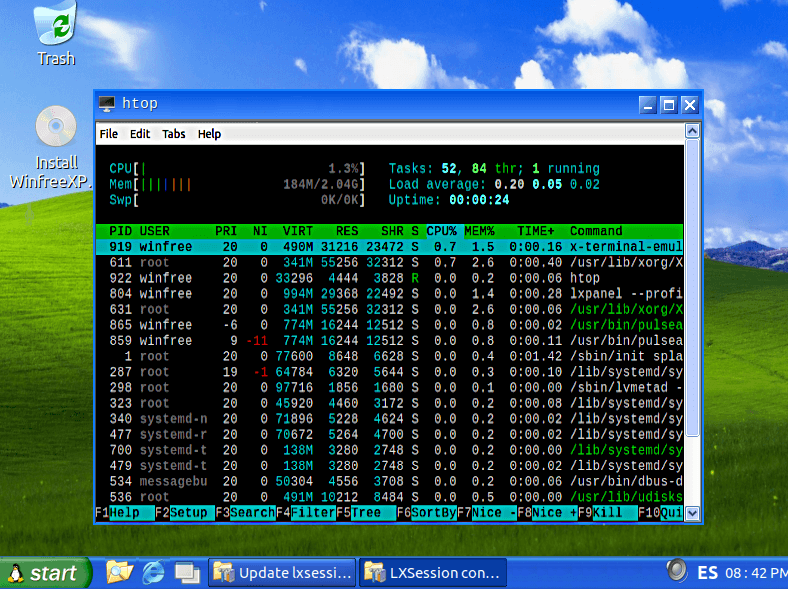The height and width of the screenshot is (589, 788).
Task: Open the start menu
Action: tap(45, 573)
